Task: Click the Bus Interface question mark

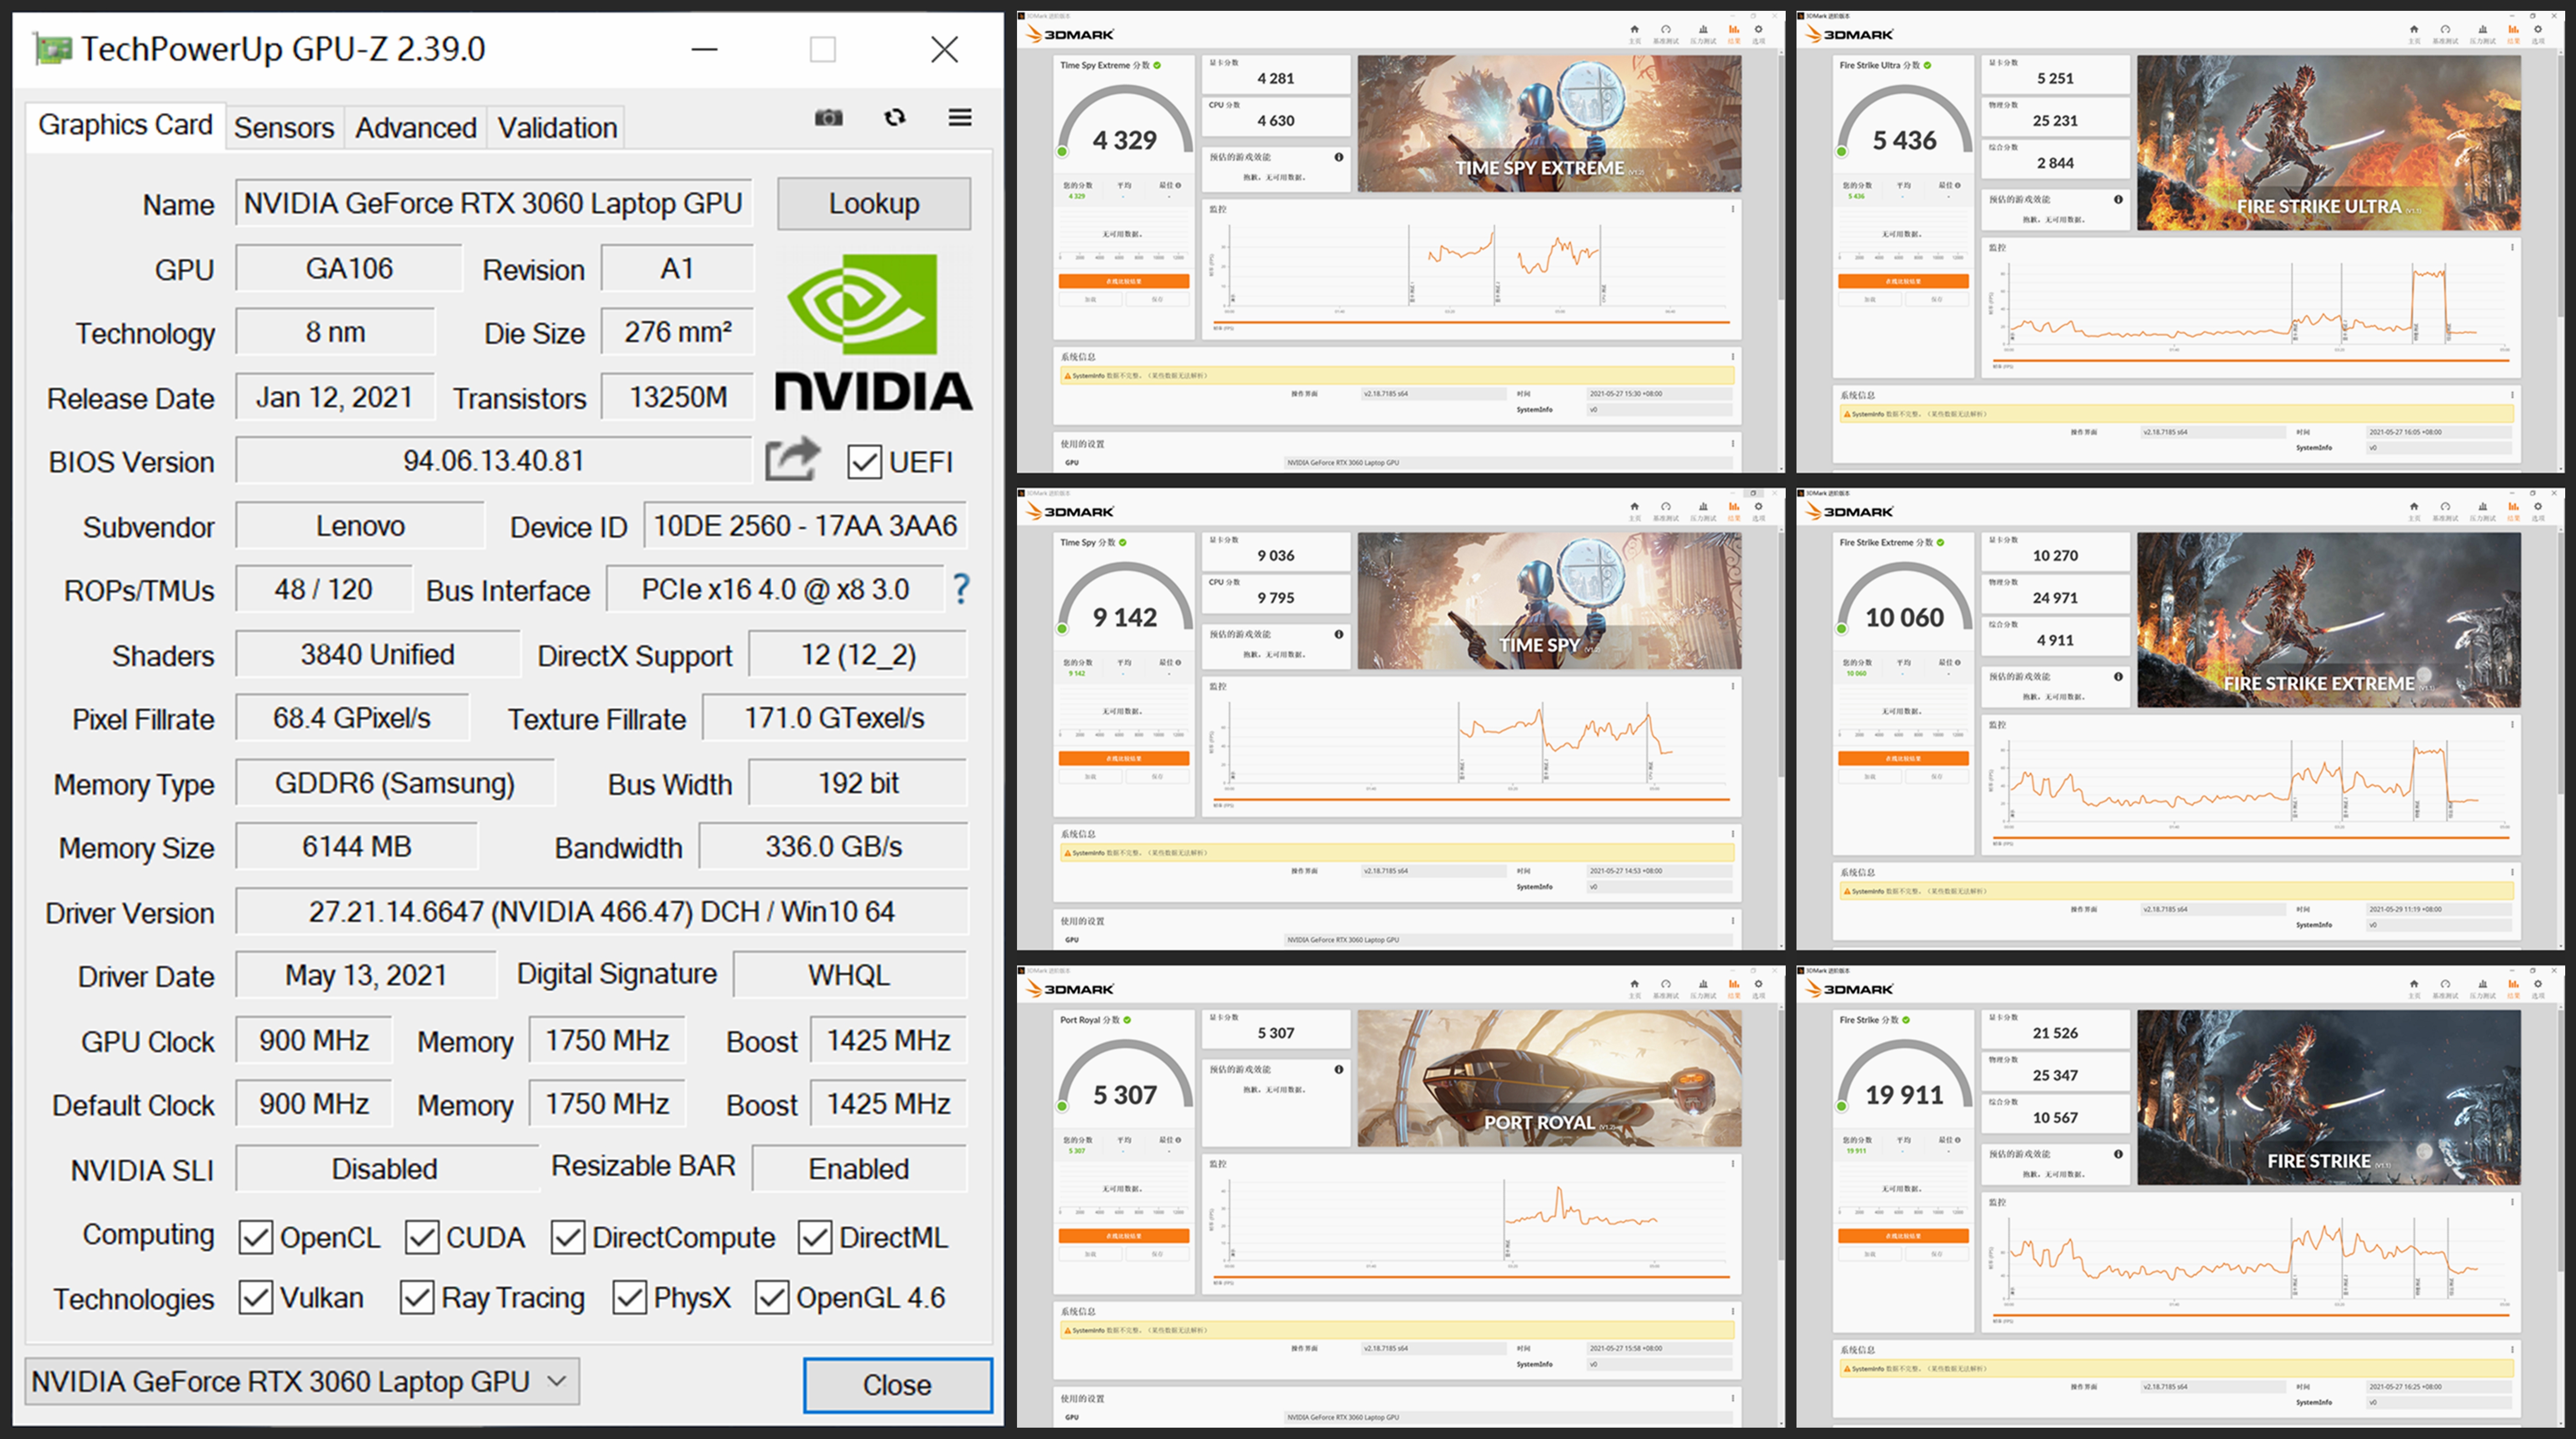Action: tap(961, 589)
